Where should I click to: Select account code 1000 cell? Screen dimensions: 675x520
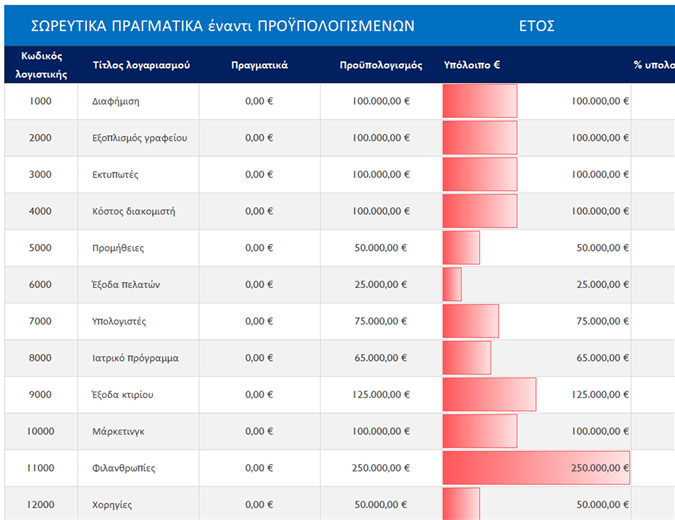[41, 101]
